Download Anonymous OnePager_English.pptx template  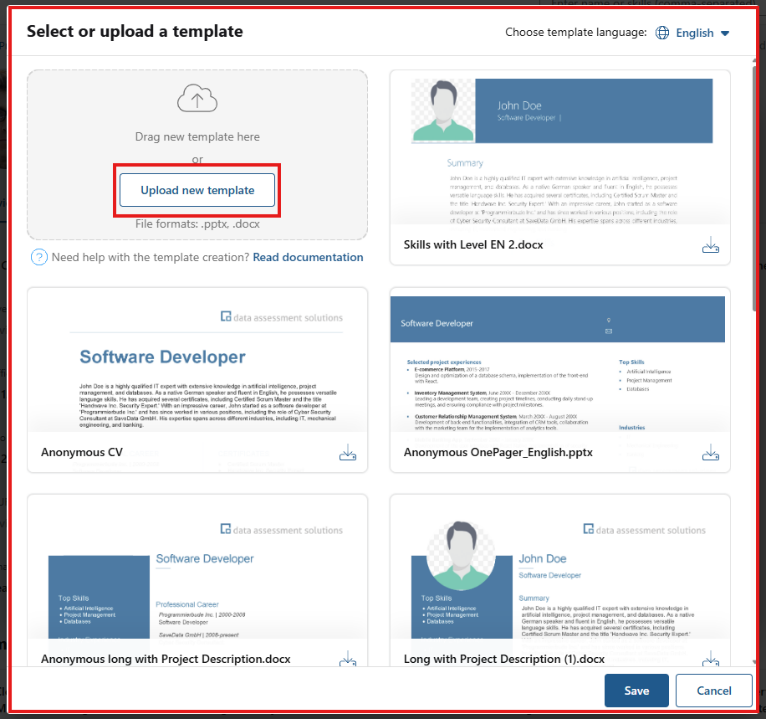(710, 453)
